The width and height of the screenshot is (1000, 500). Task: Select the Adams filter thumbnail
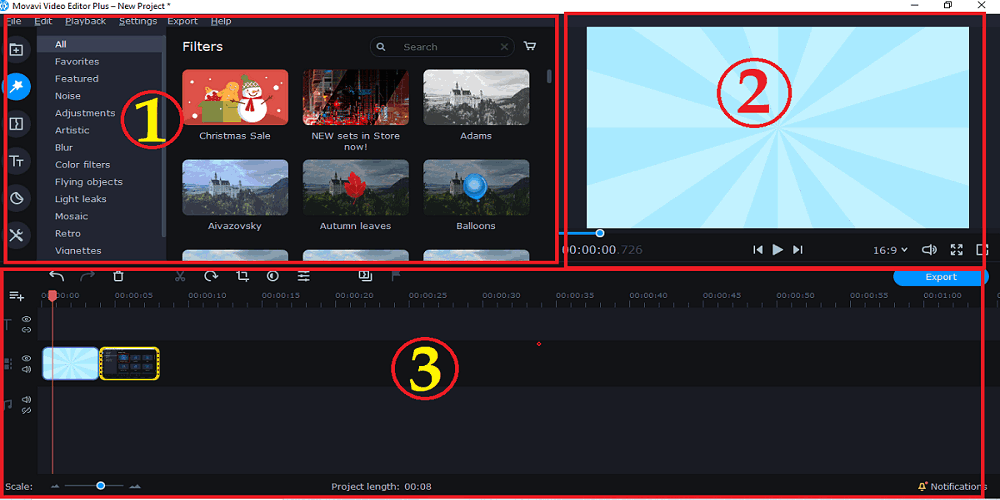point(476,97)
